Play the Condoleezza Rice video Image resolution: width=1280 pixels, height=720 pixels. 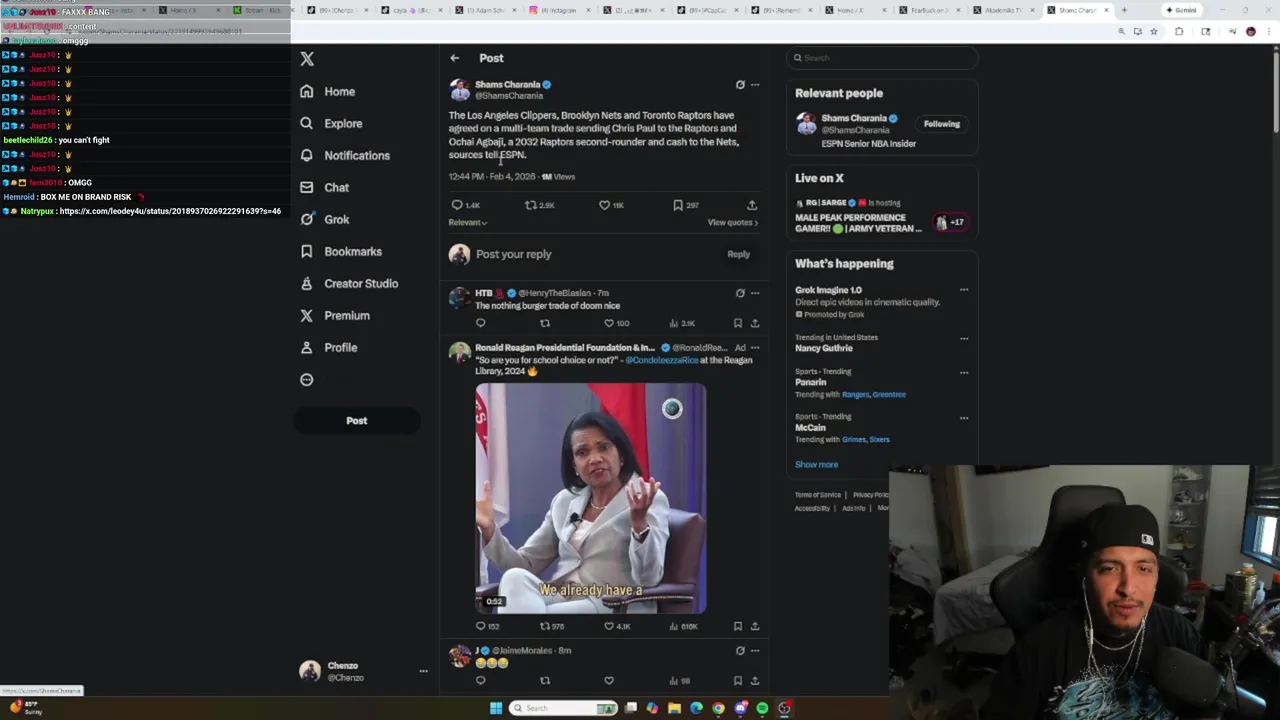pyautogui.click(x=591, y=498)
